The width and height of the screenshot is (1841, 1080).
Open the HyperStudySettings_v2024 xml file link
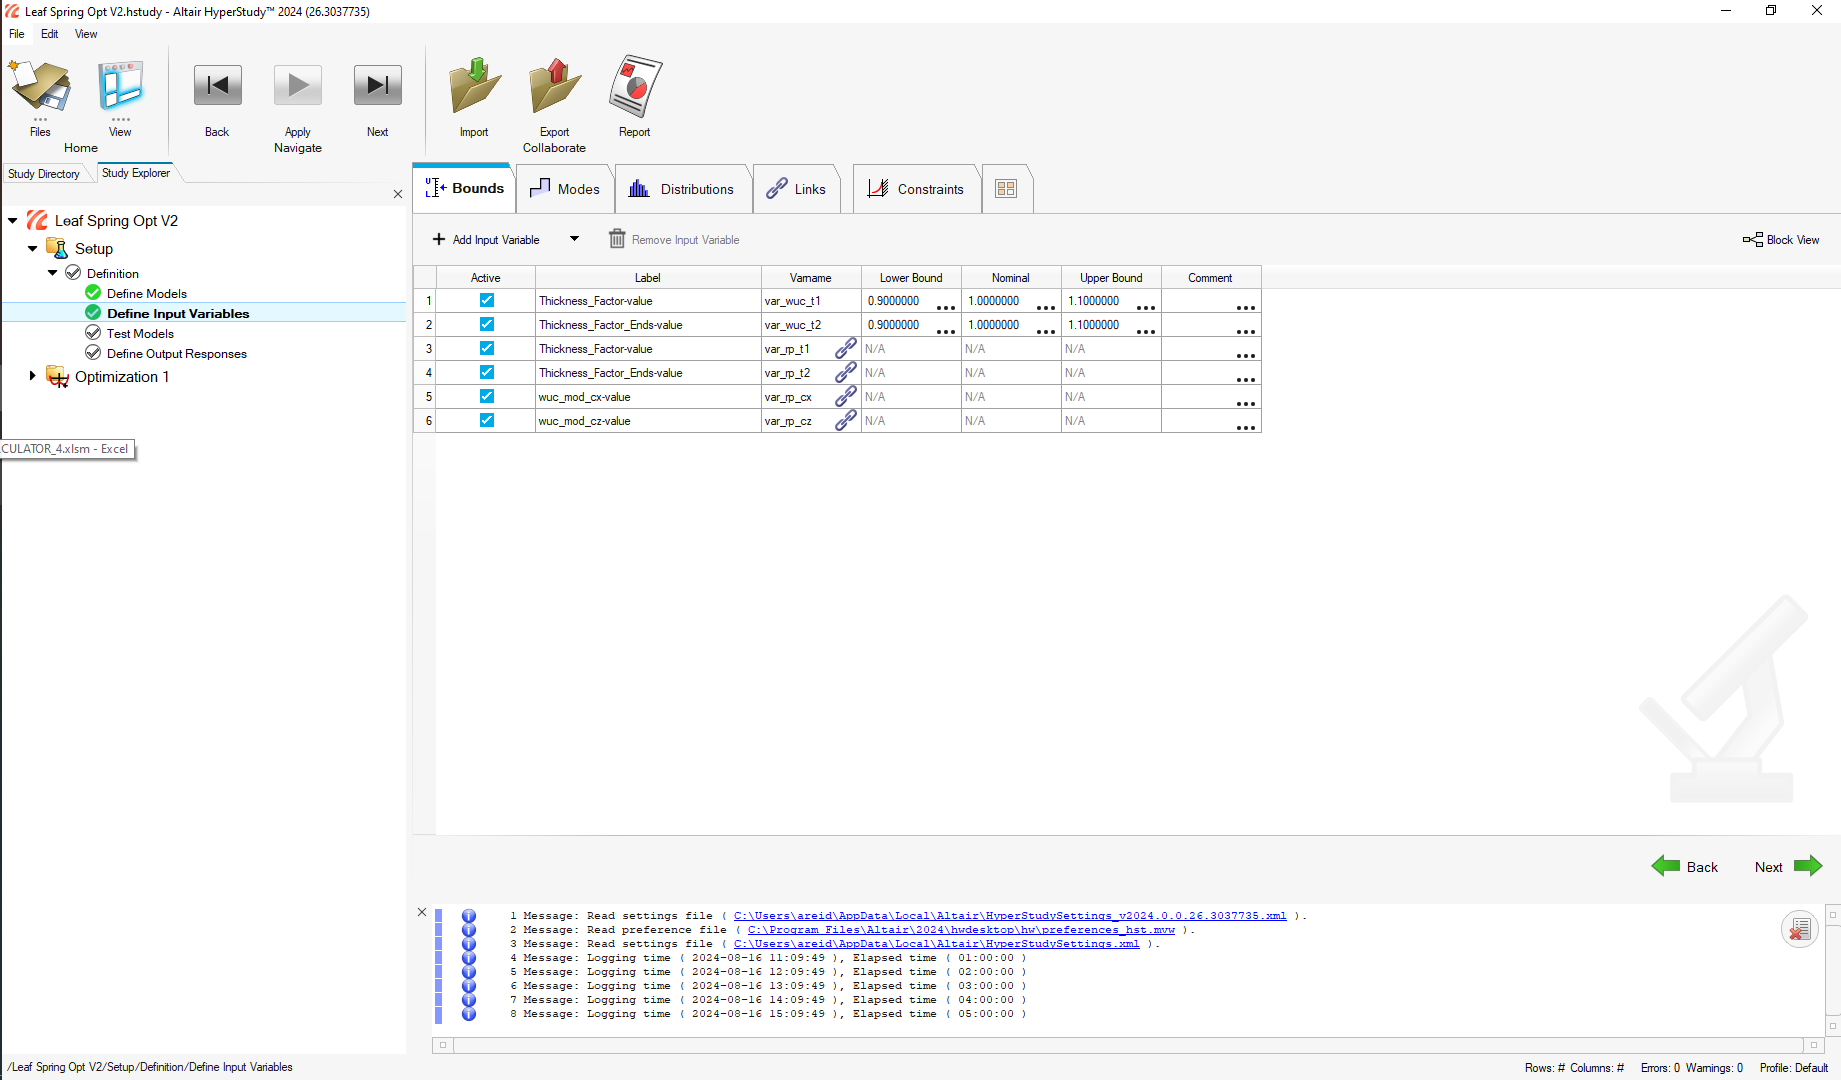(1010, 916)
